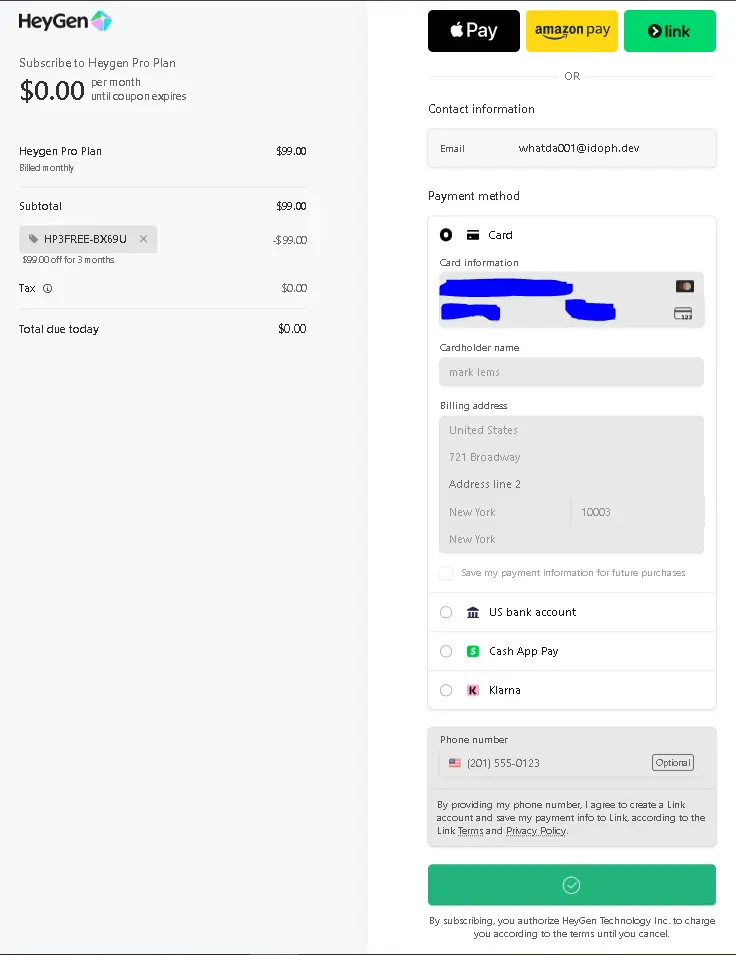Click the coupon tag icon
The height and width of the screenshot is (955, 736).
coord(34,239)
